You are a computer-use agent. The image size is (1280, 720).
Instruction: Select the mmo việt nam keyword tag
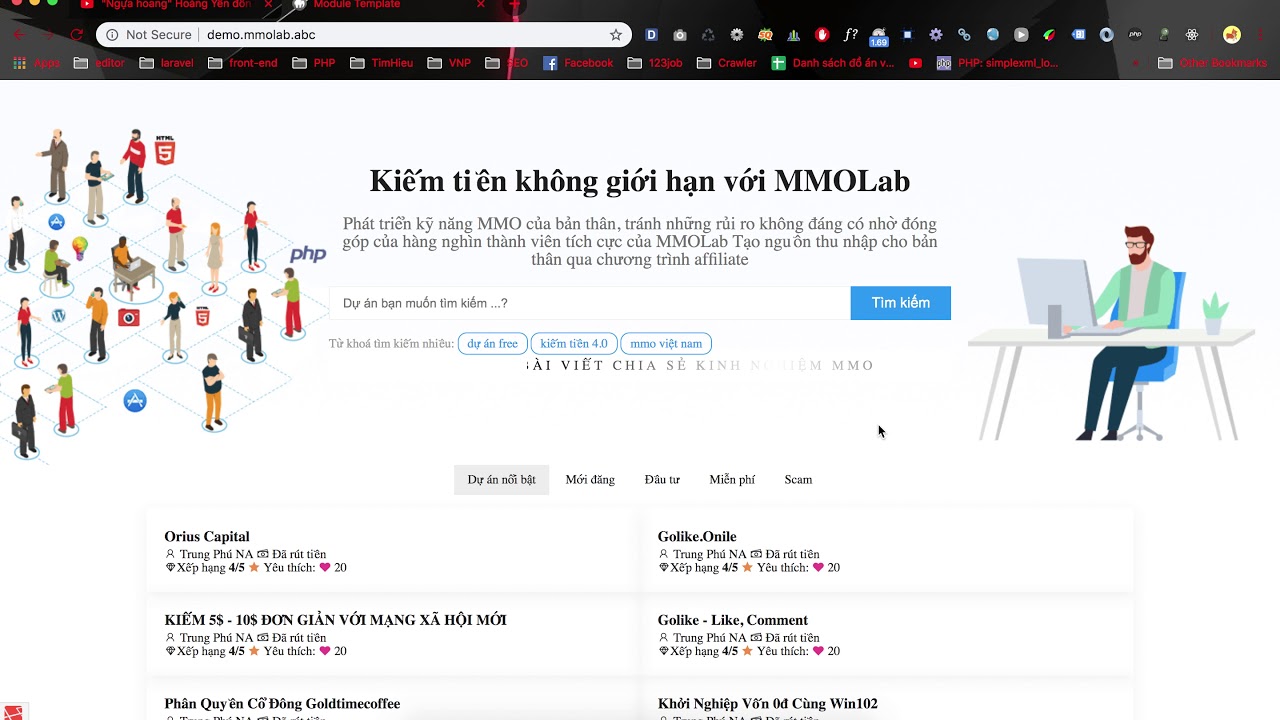pyautogui.click(x=666, y=344)
